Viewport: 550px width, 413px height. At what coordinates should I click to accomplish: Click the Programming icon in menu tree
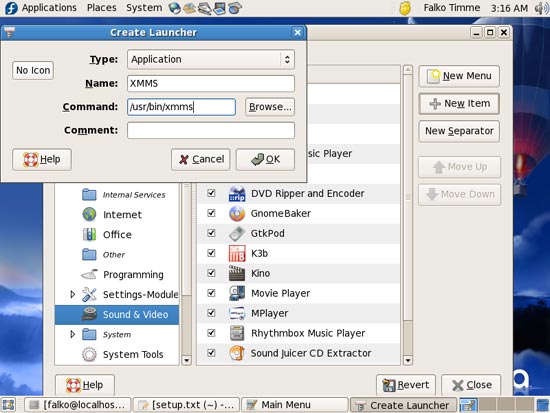pyautogui.click(x=89, y=274)
